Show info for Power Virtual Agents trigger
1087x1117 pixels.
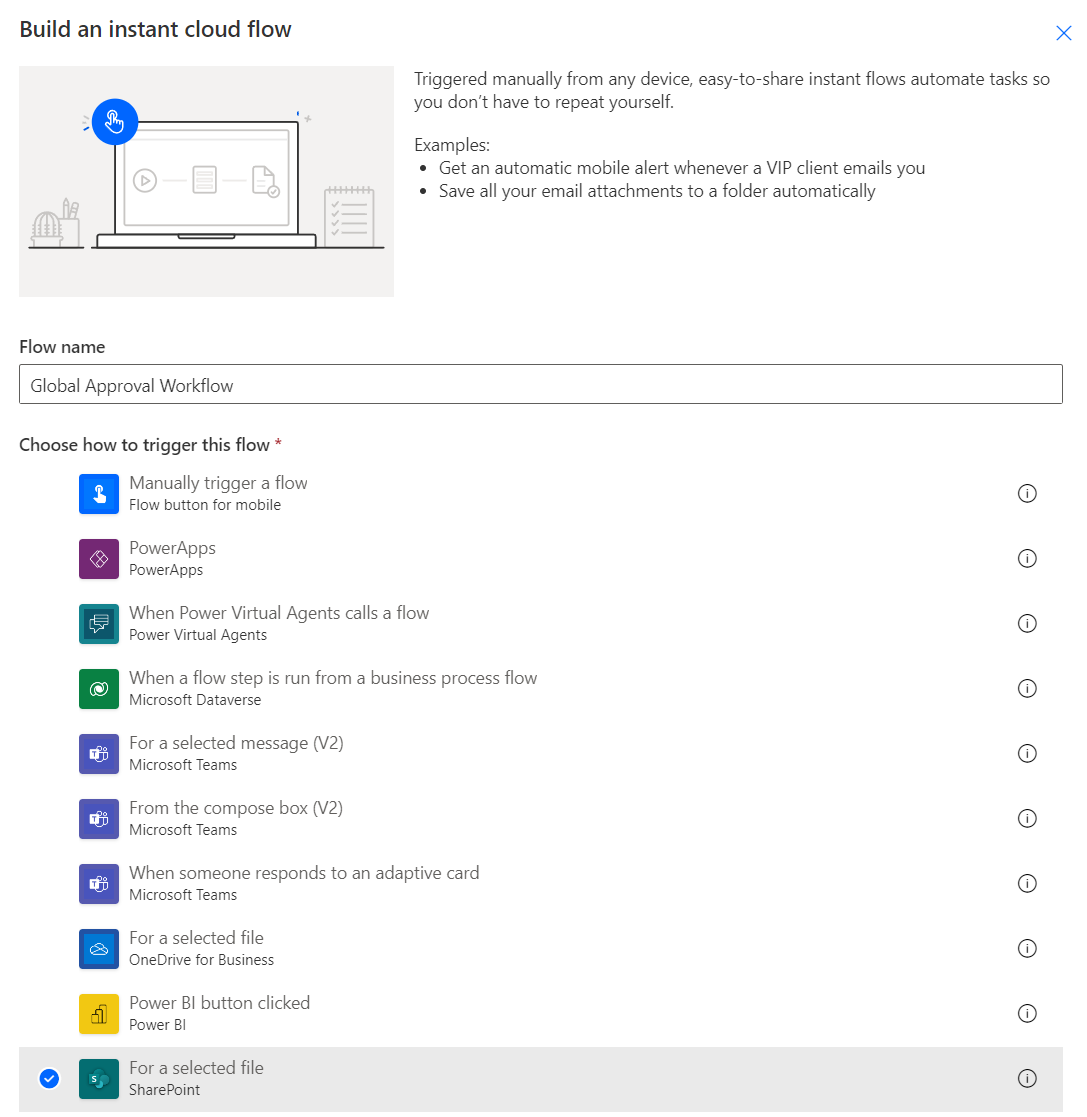coord(1026,623)
